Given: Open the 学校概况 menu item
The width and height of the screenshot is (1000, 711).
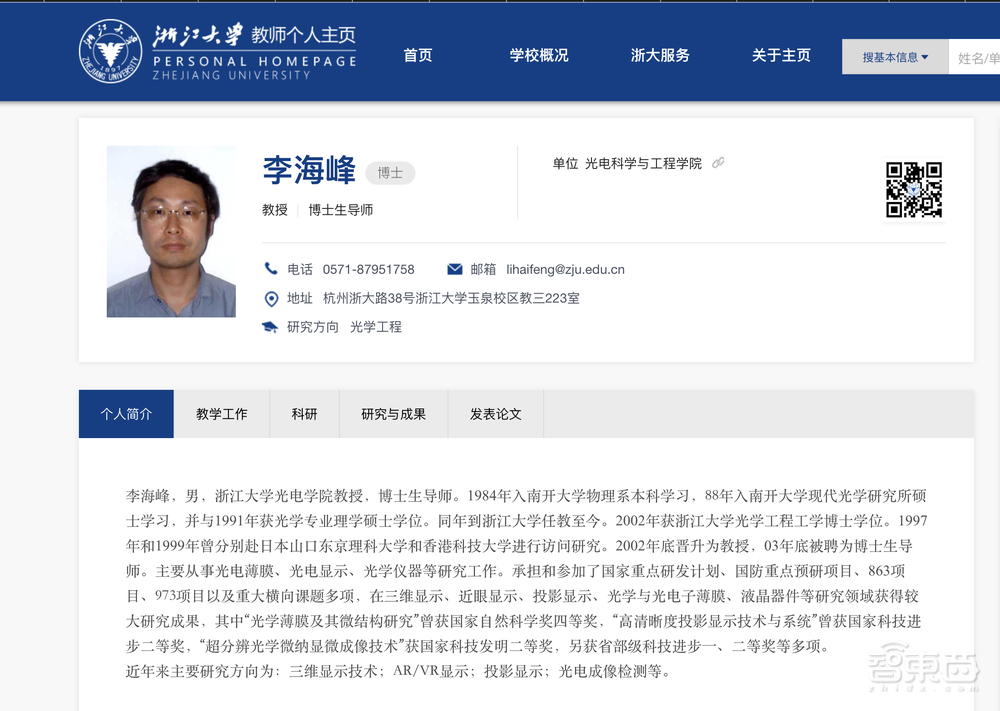Looking at the screenshot, I should (539, 56).
